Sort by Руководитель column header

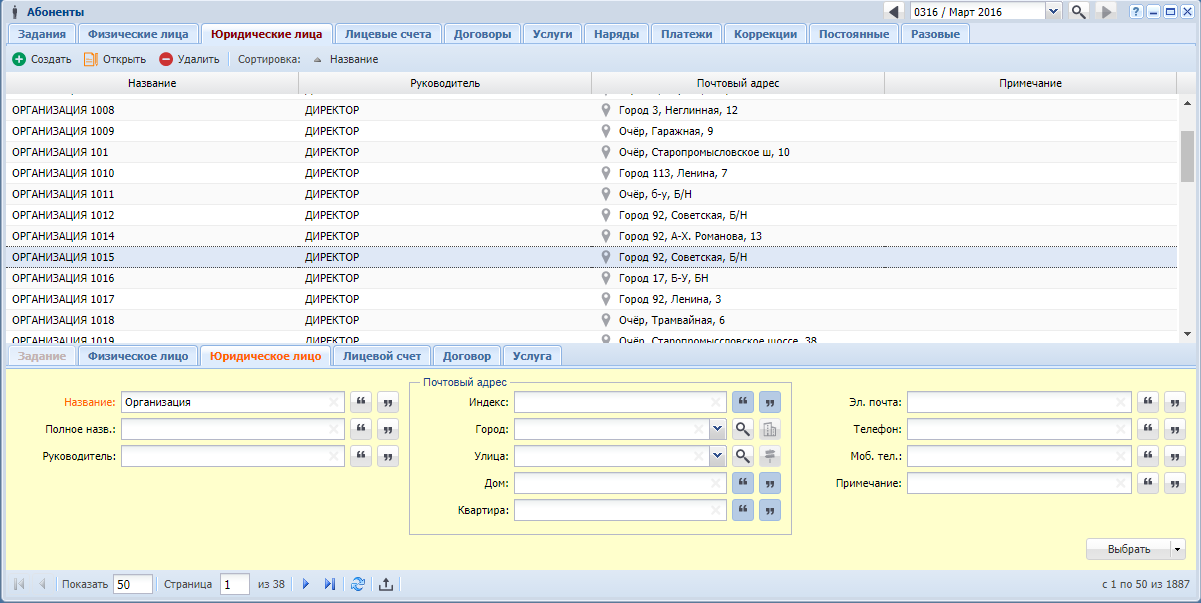tap(445, 83)
